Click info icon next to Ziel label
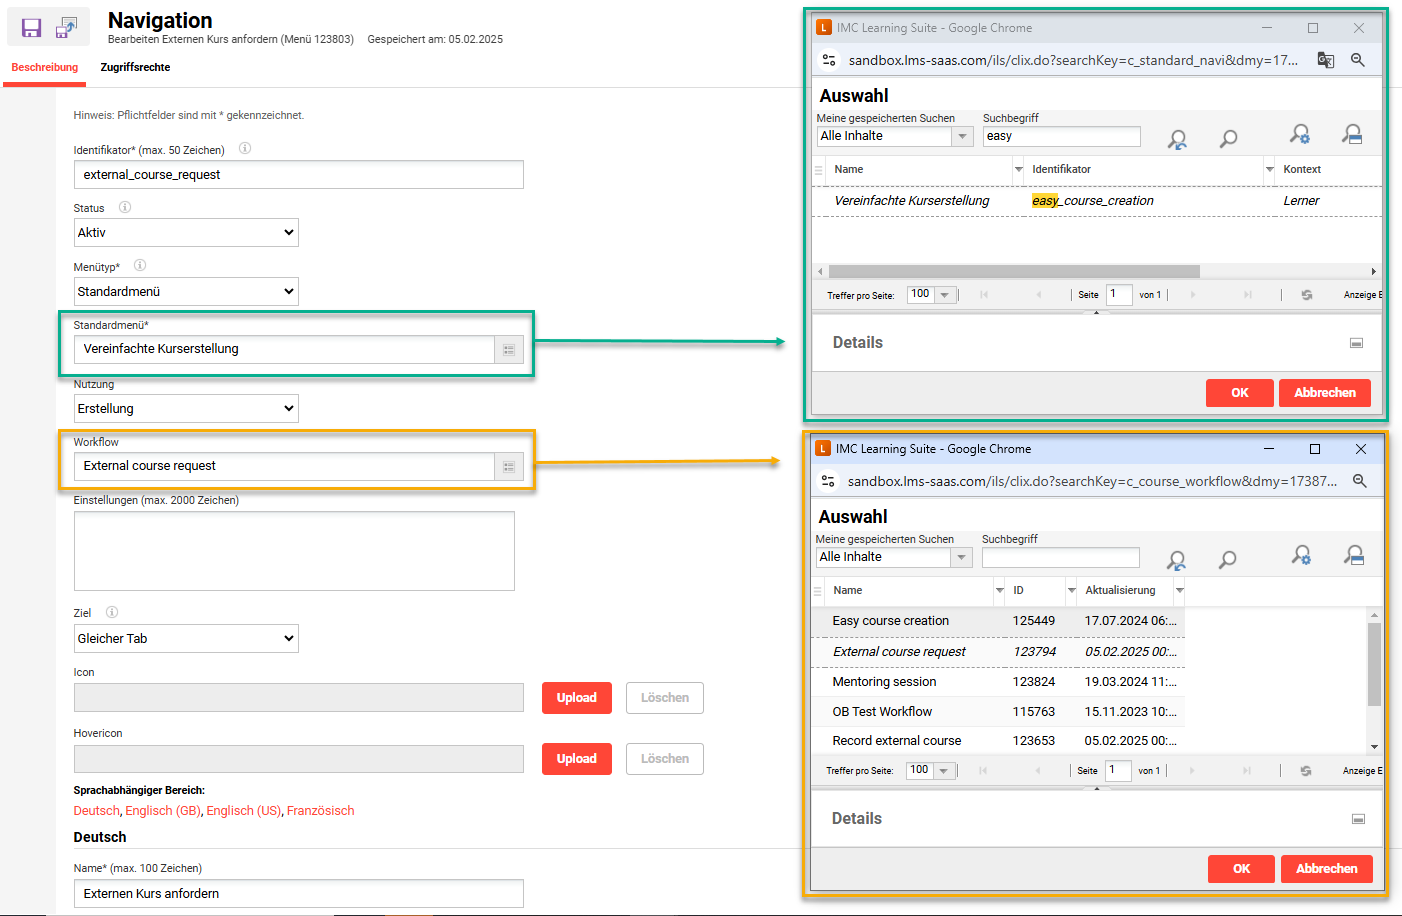The width and height of the screenshot is (1402, 916). coord(112,612)
